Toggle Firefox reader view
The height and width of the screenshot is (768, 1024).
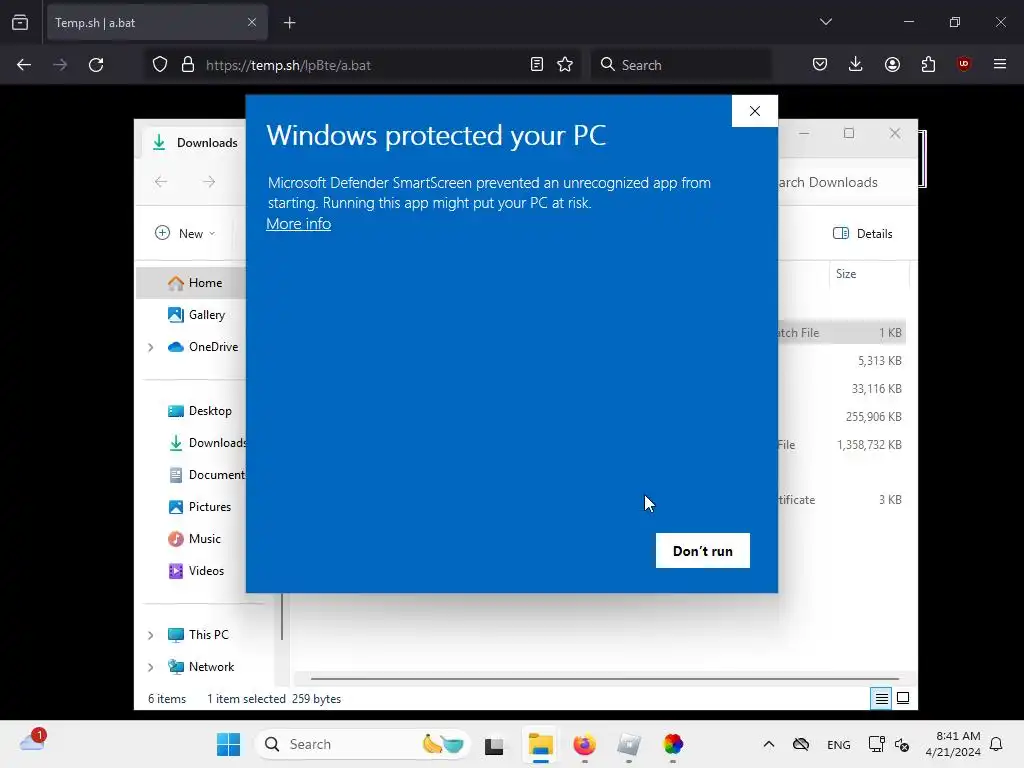pyautogui.click(x=537, y=65)
